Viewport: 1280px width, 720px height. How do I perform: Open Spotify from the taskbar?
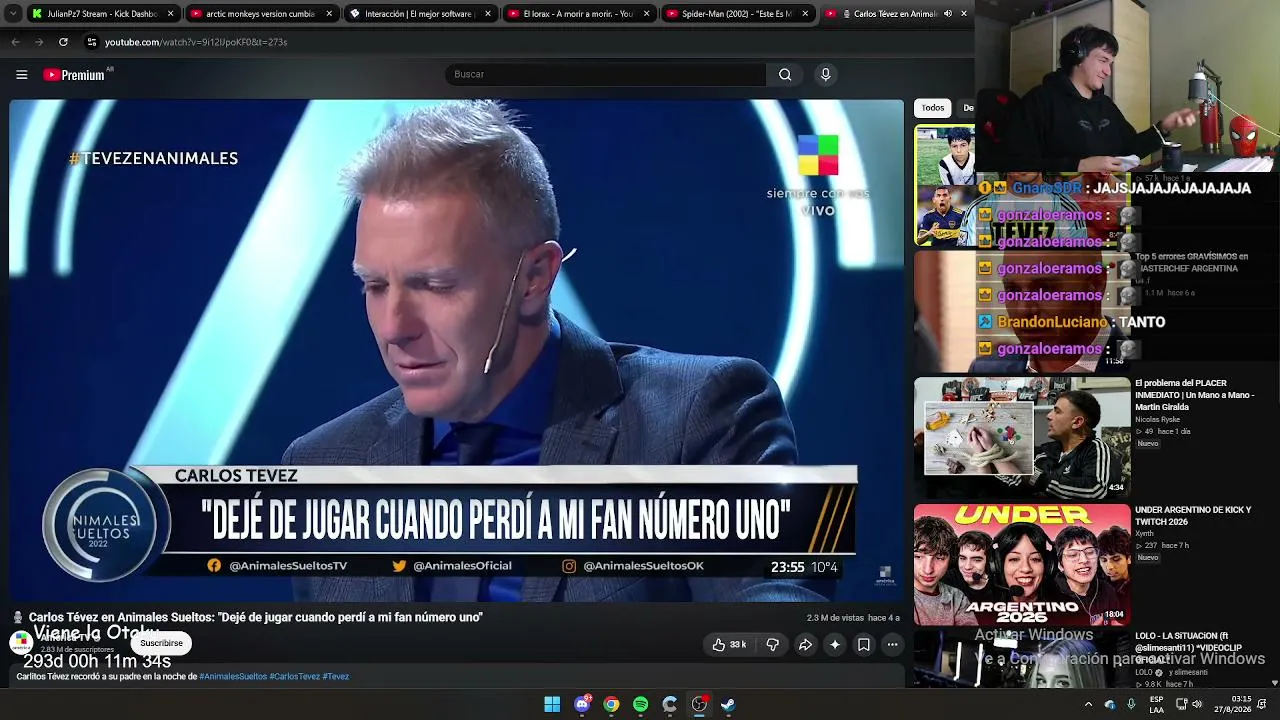(641, 704)
